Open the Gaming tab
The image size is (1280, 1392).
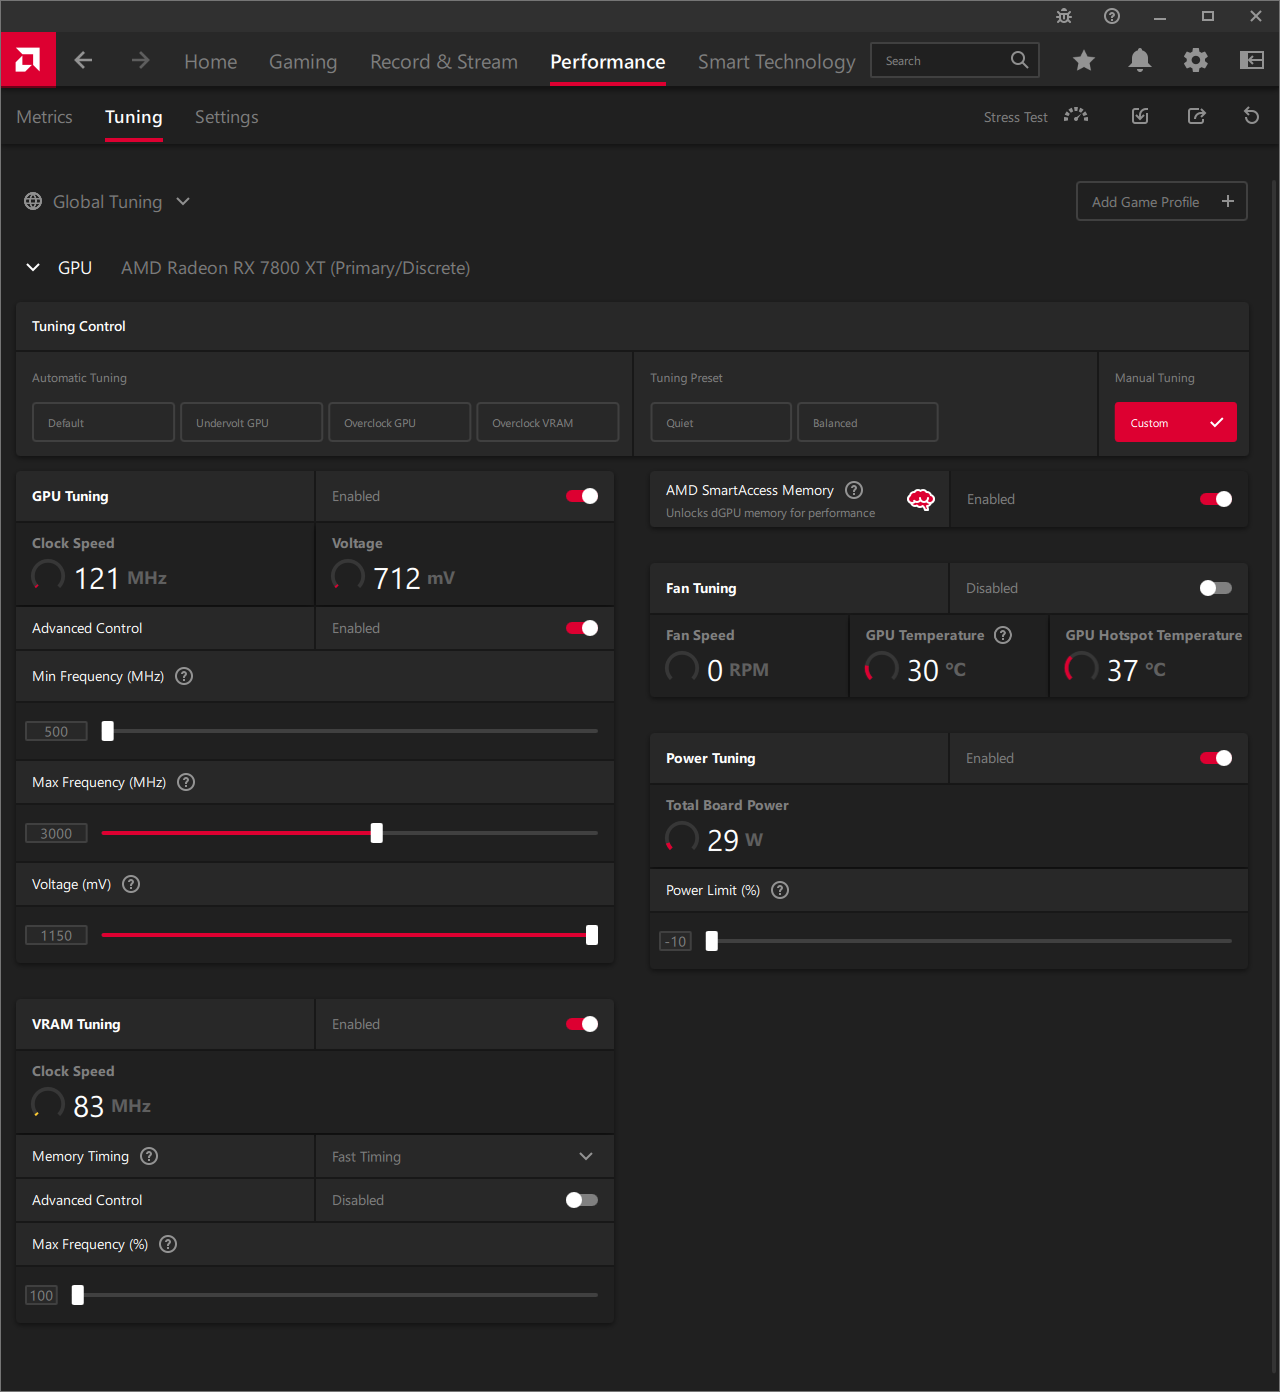[x=303, y=61]
